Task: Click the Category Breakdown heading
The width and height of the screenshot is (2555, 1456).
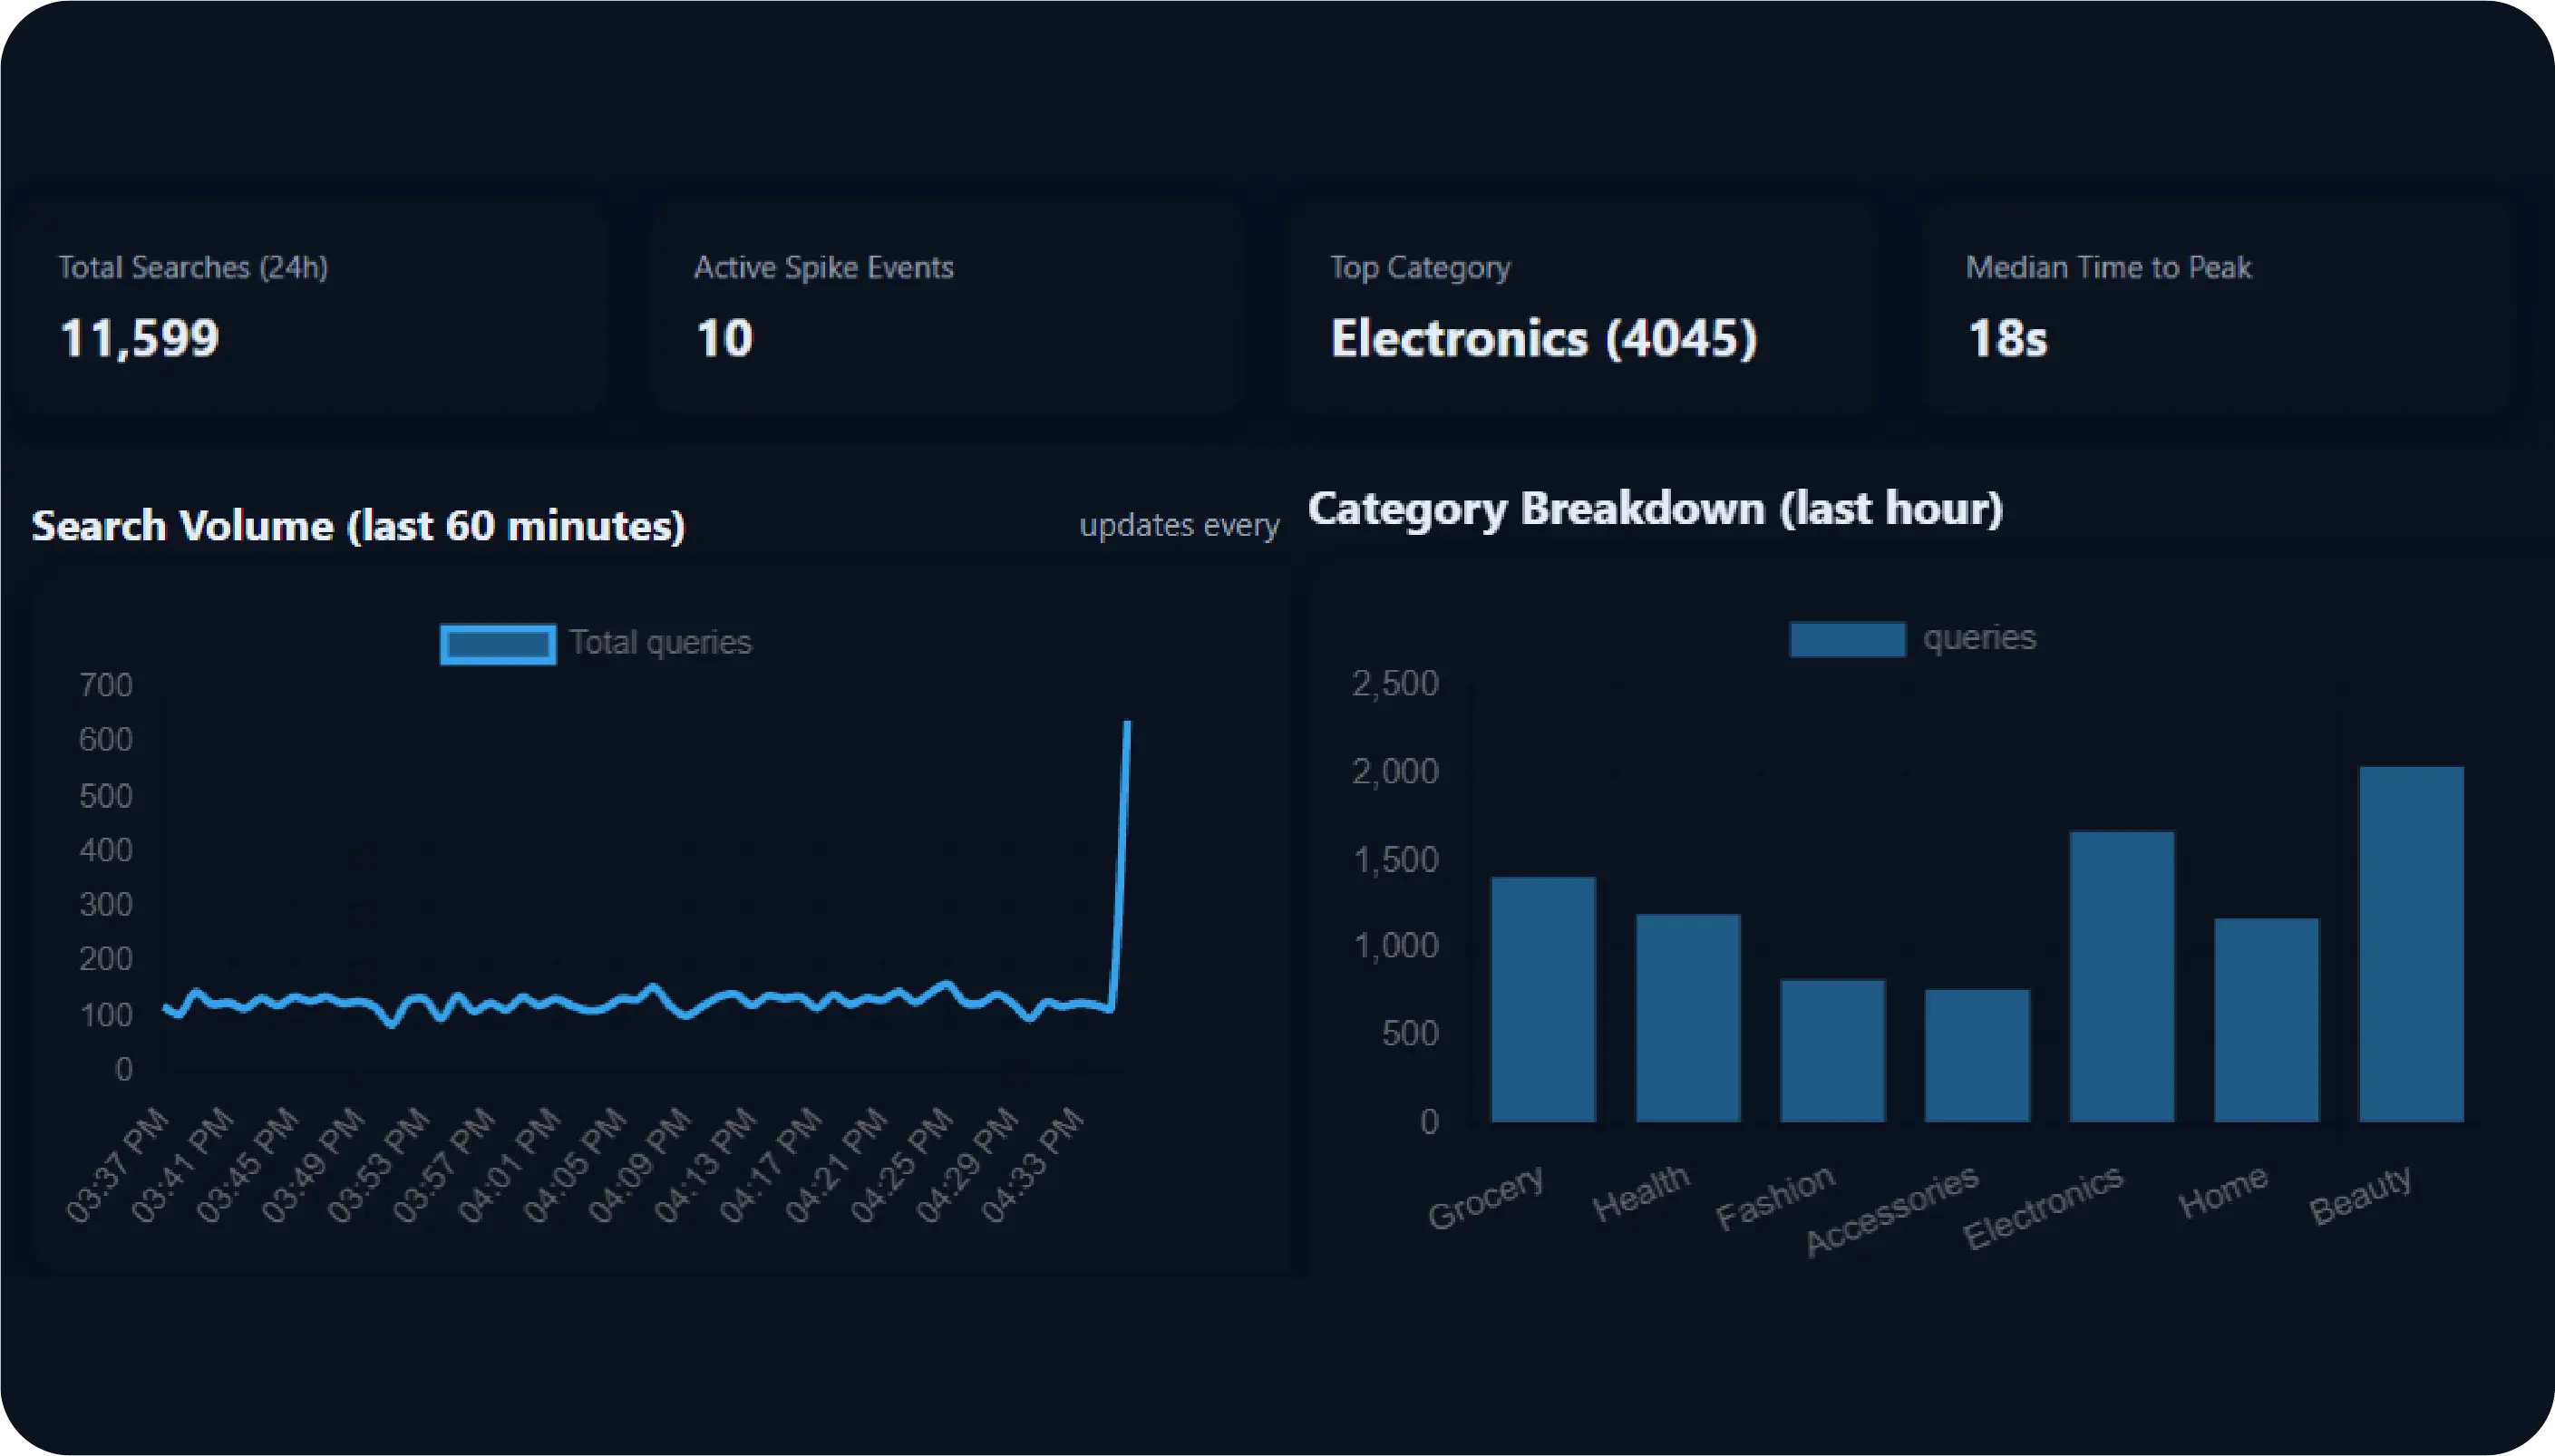Action: coord(1655,509)
